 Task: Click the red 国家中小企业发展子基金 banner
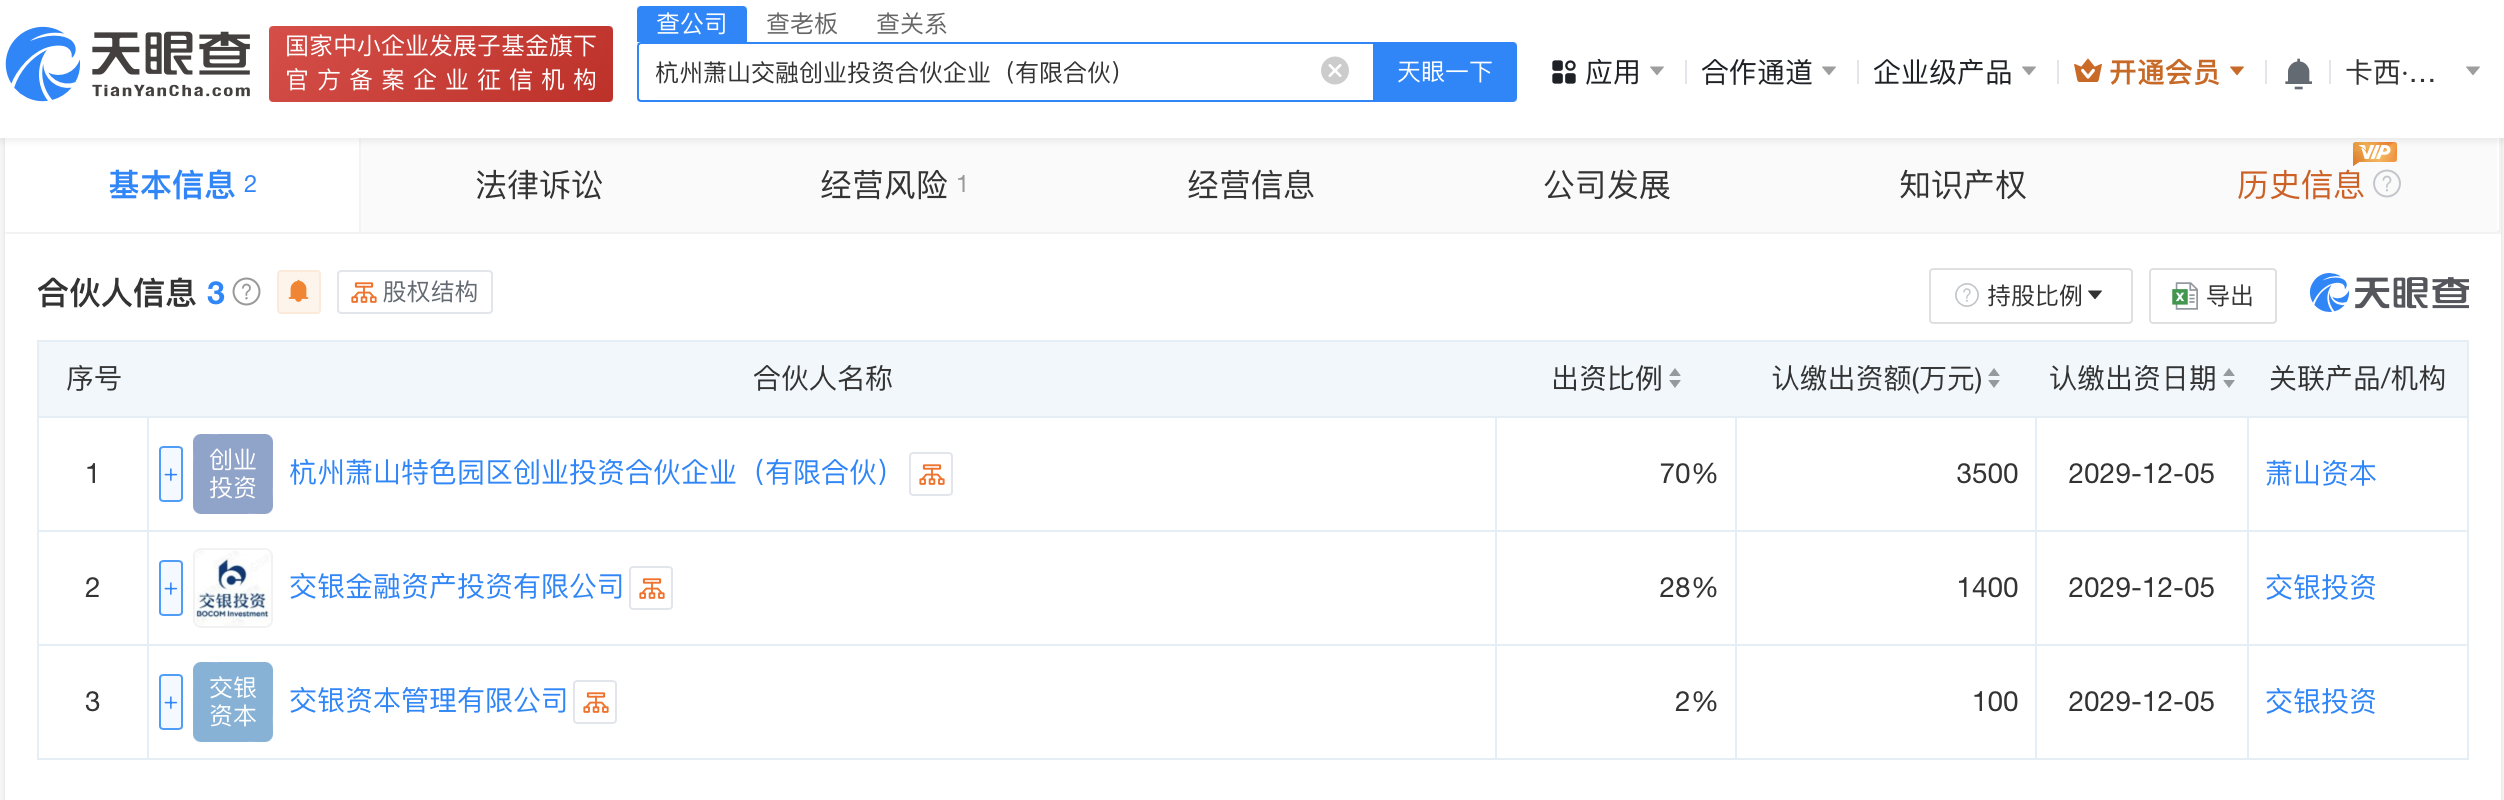(441, 64)
